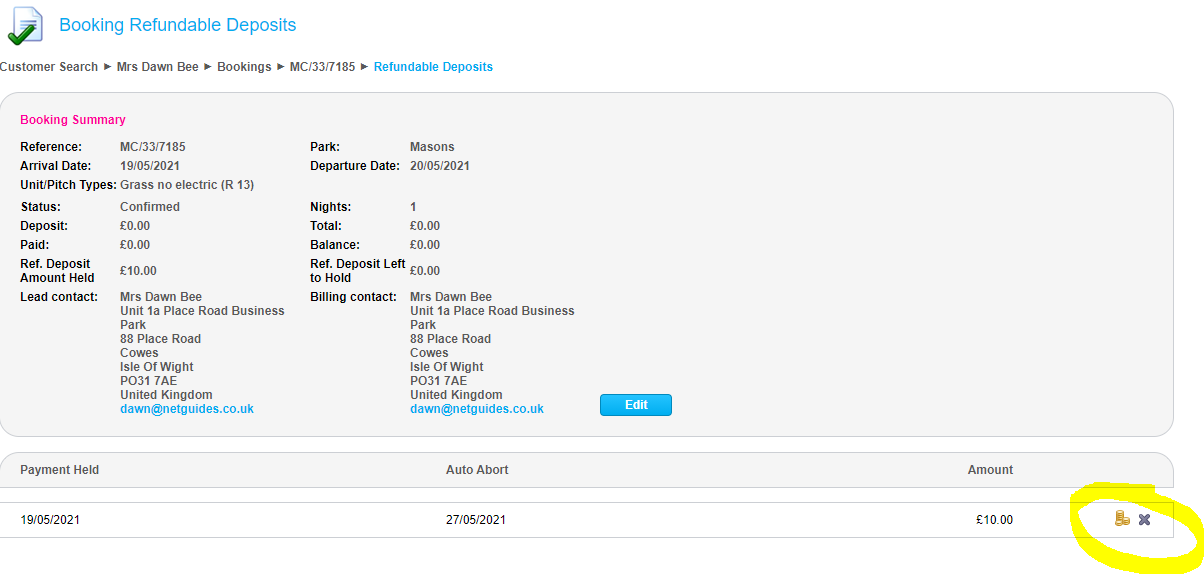Viewport: 1204px width, 579px height.
Task: Click the £10.00 amount in the deposit row
Action: tap(994, 520)
